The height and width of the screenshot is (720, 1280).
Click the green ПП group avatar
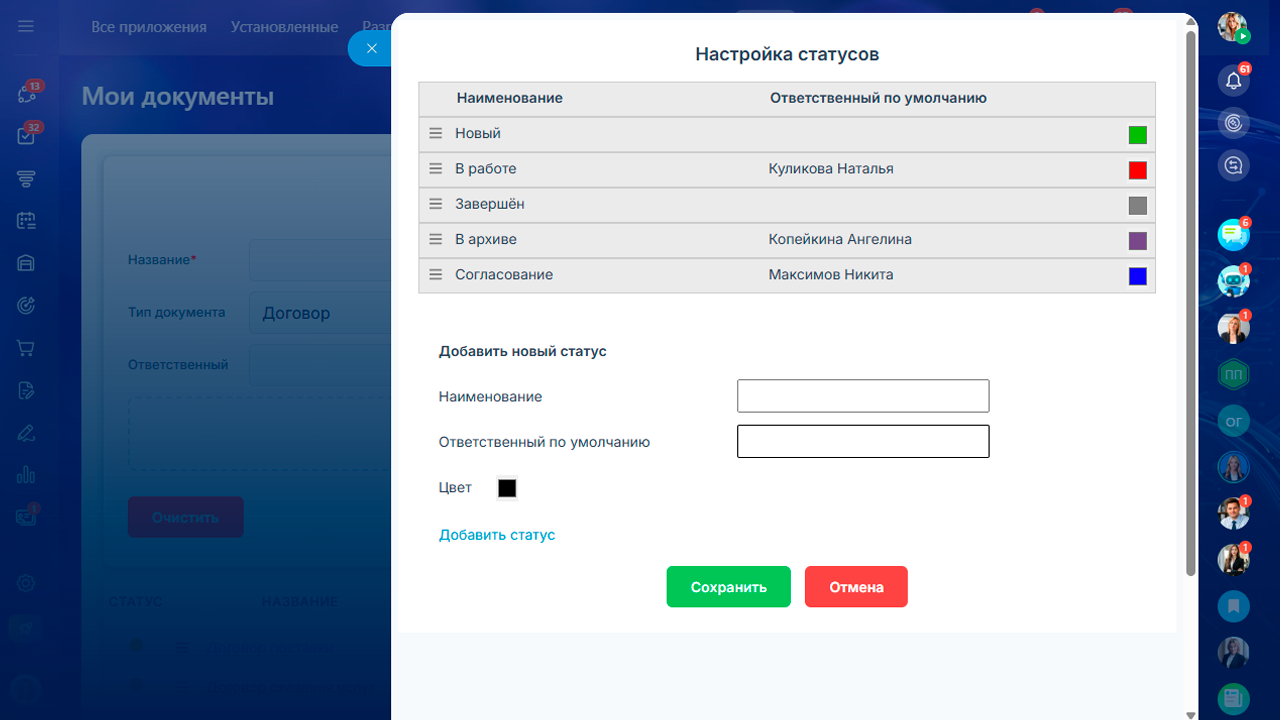(1234, 375)
